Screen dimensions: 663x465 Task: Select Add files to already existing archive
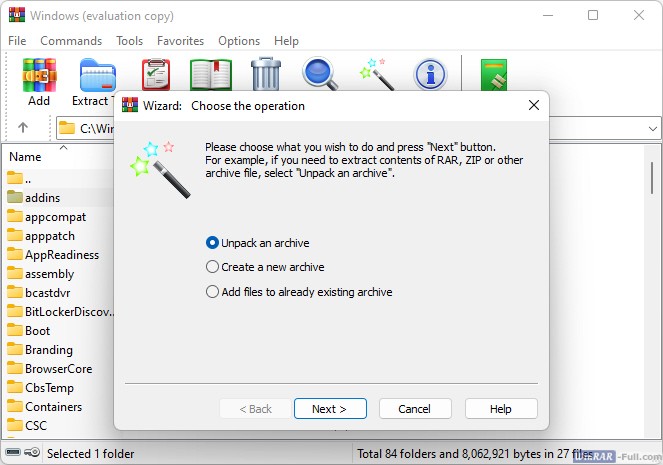(212, 292)
